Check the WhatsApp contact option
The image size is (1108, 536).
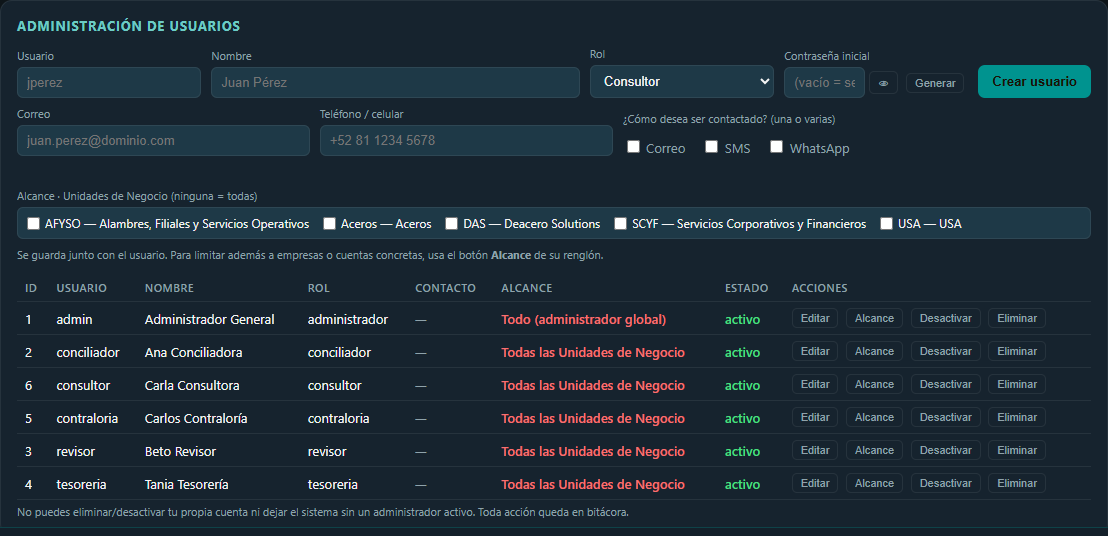tap(777, 147)
